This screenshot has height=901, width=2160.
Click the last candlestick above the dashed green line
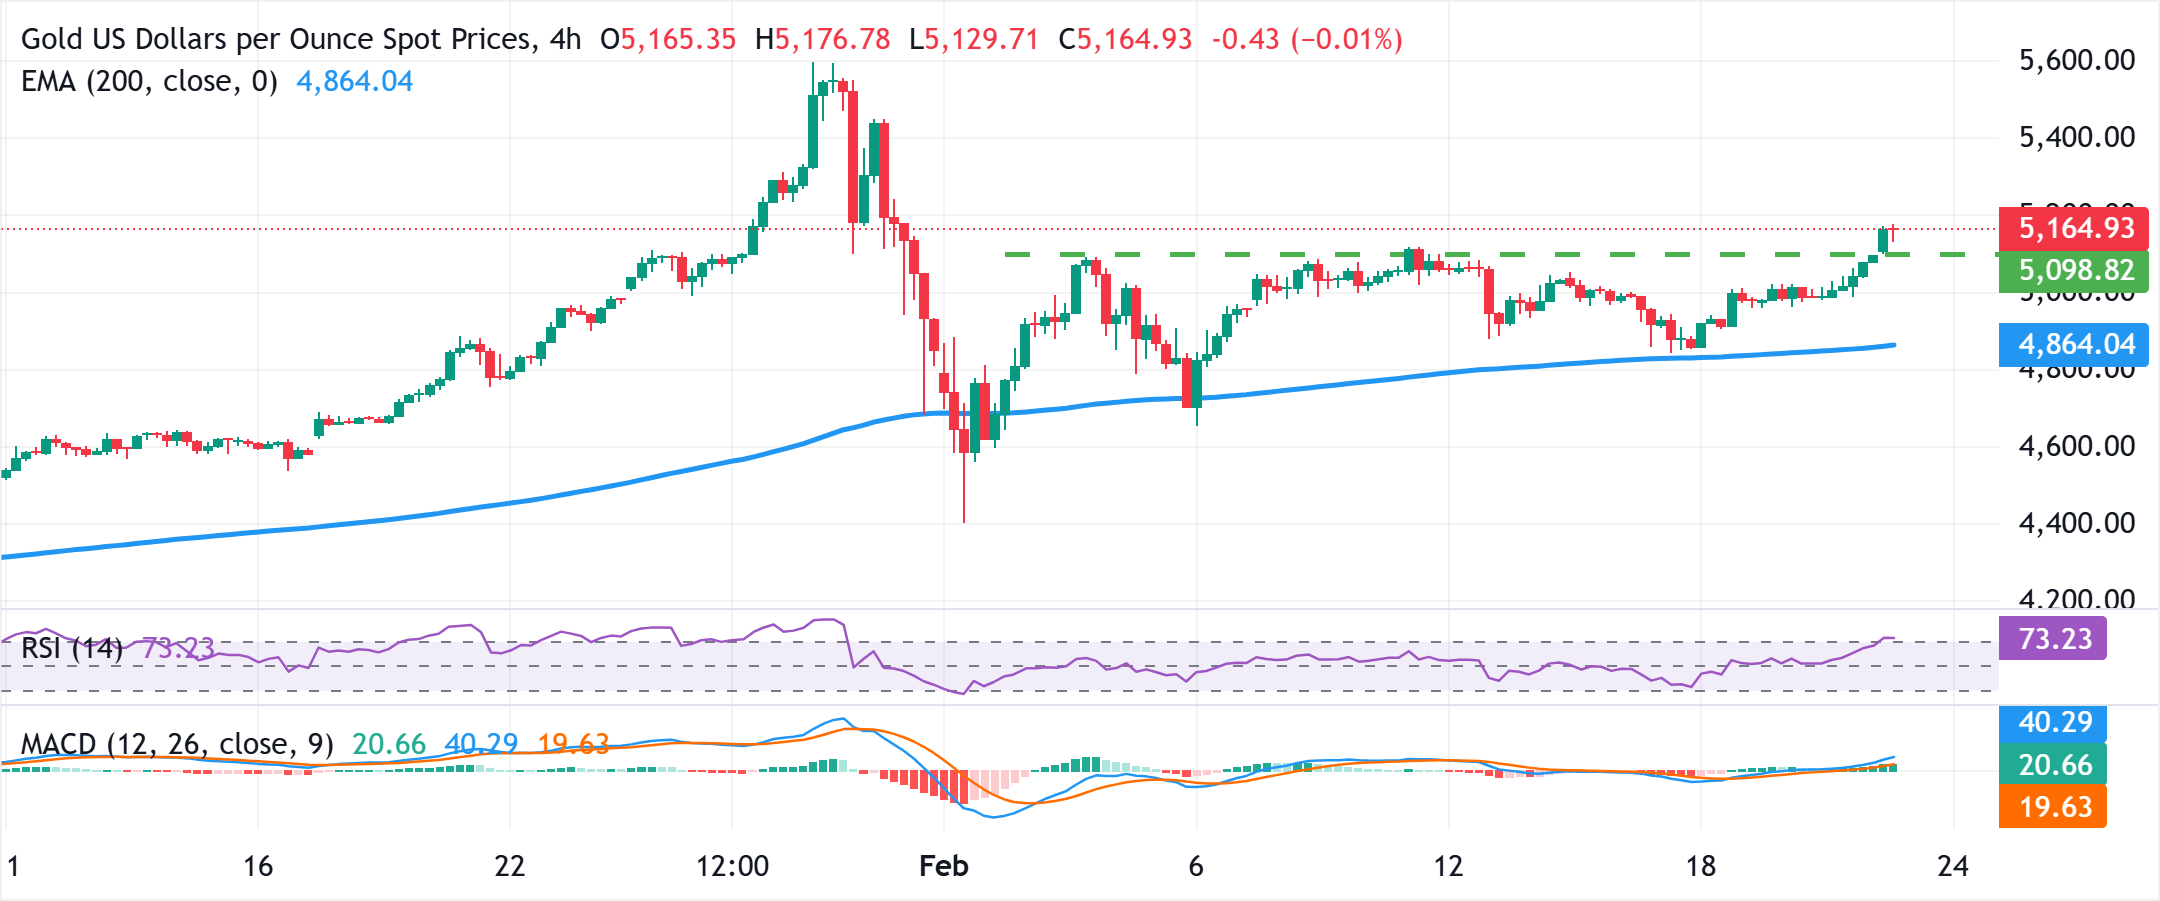point(1885,240)
